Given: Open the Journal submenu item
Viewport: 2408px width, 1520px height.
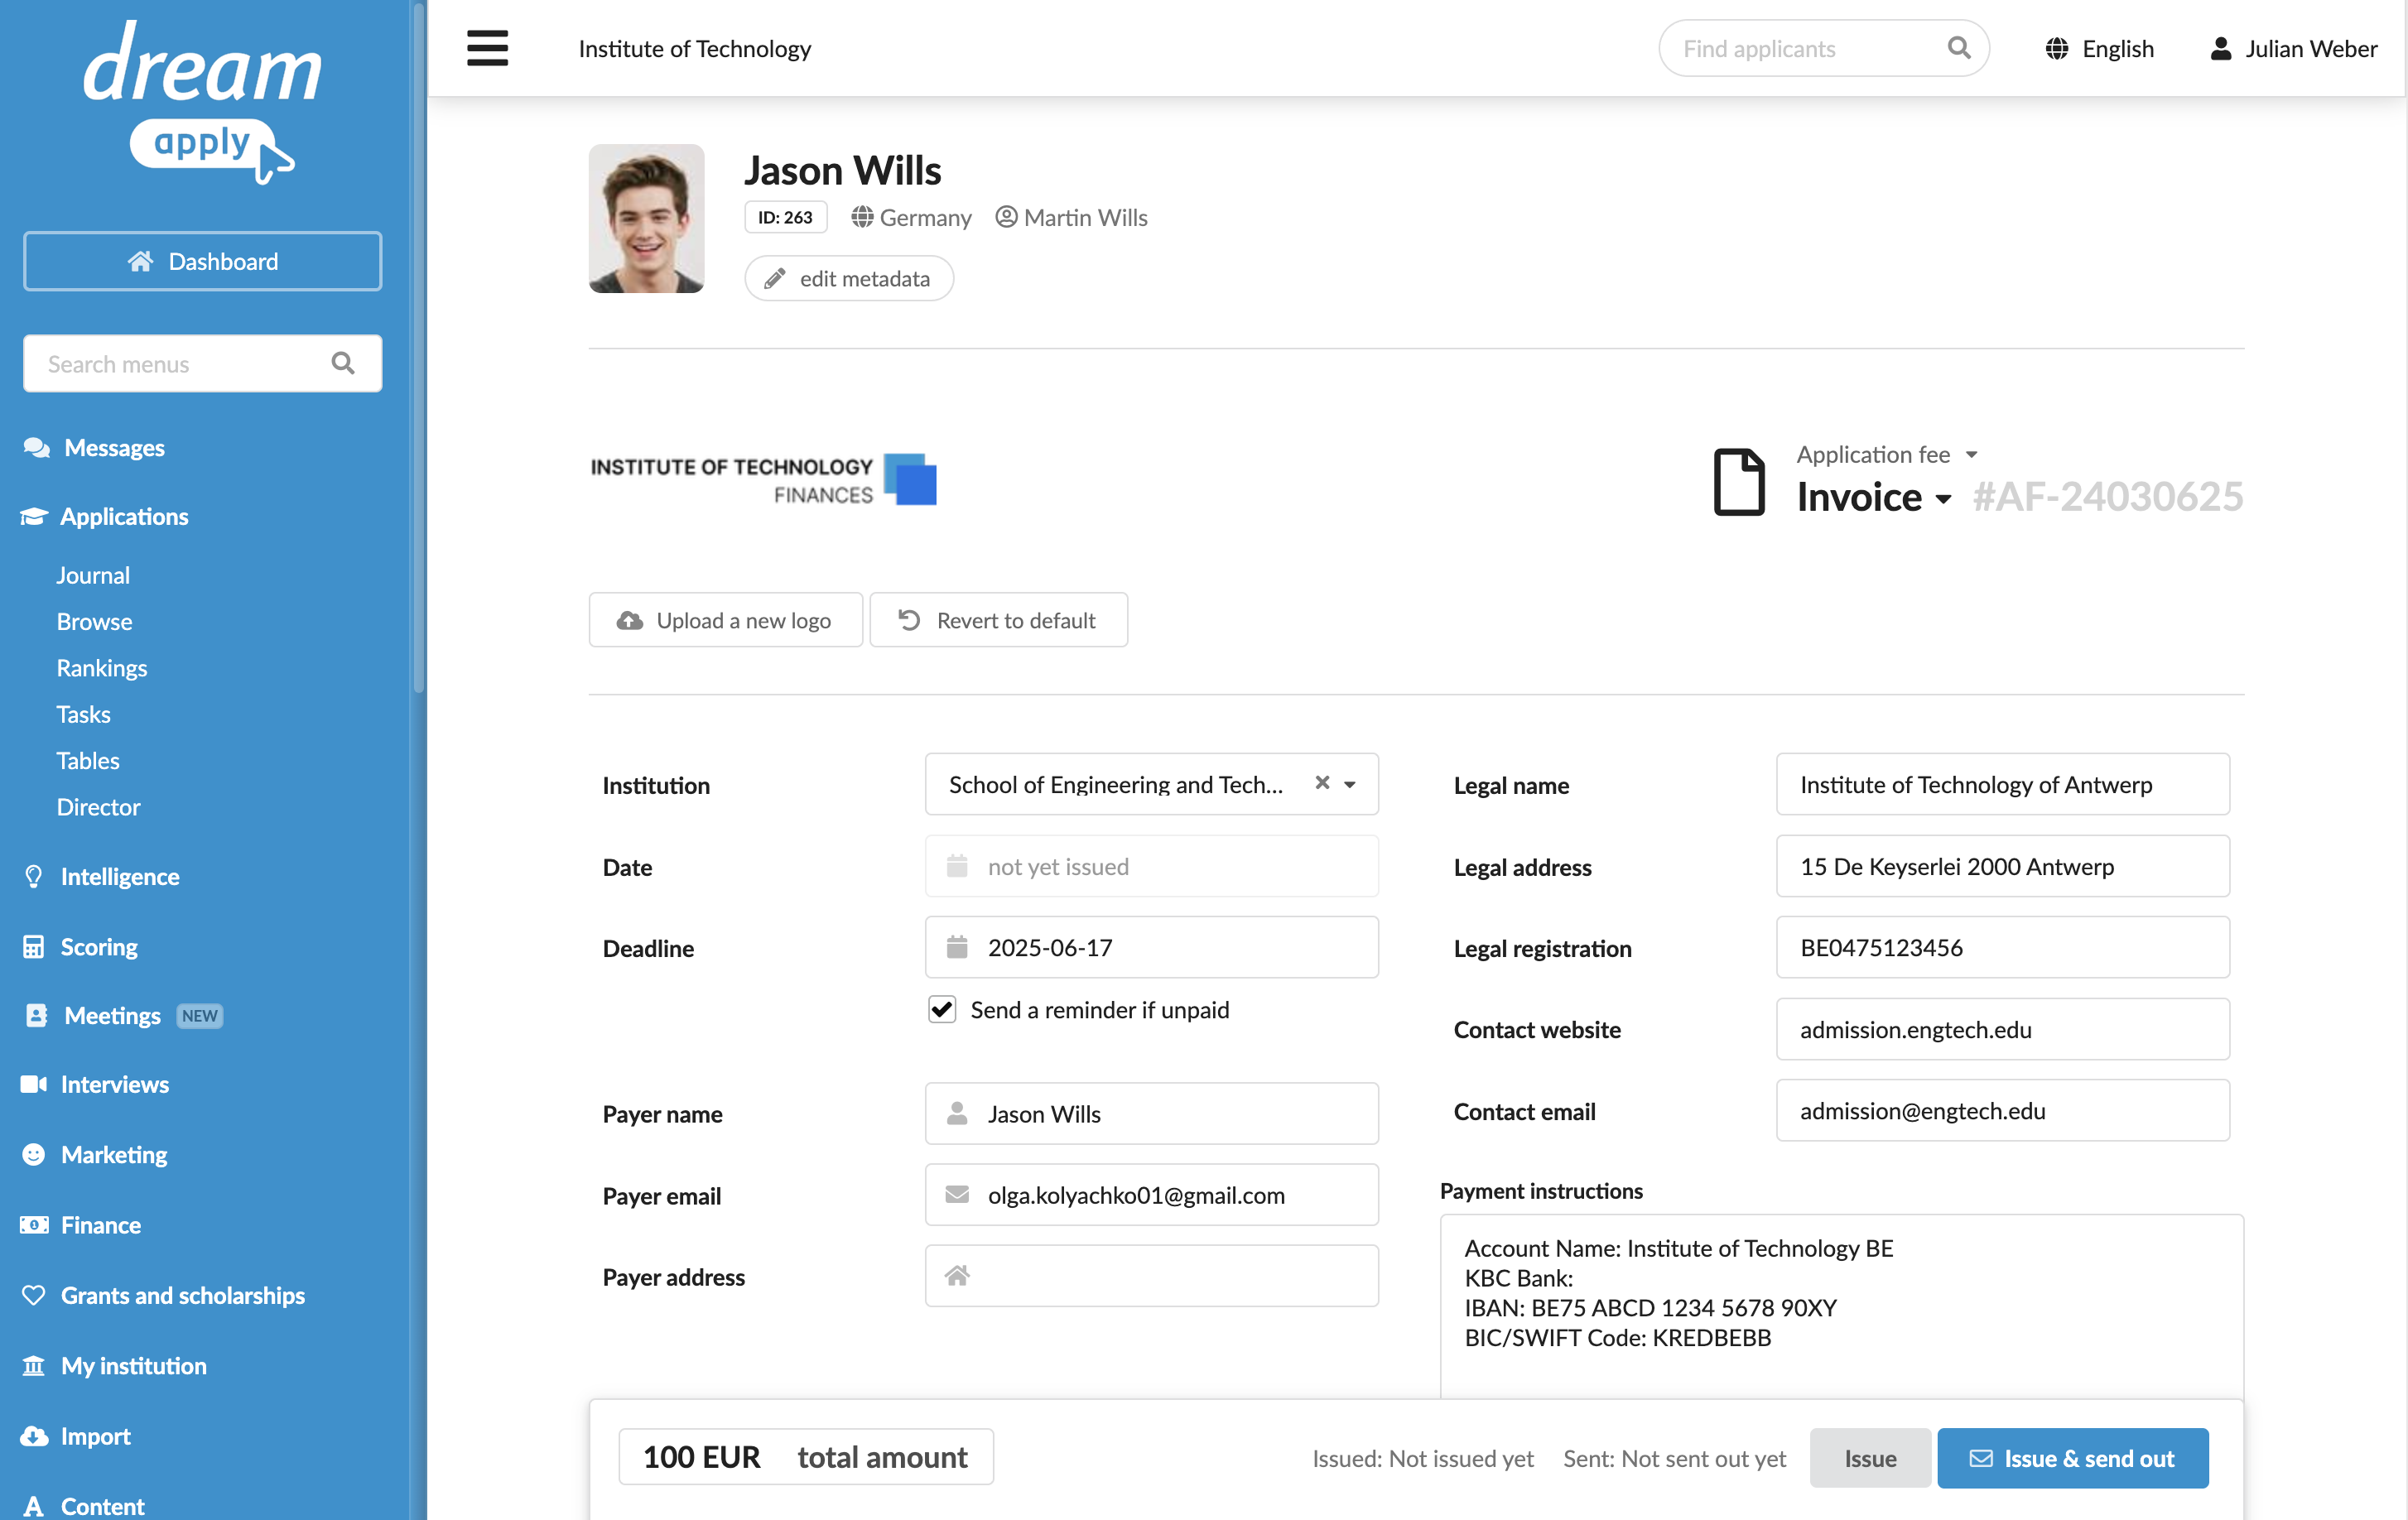Looking at the screenshot, I should click(x=93, y=575).
